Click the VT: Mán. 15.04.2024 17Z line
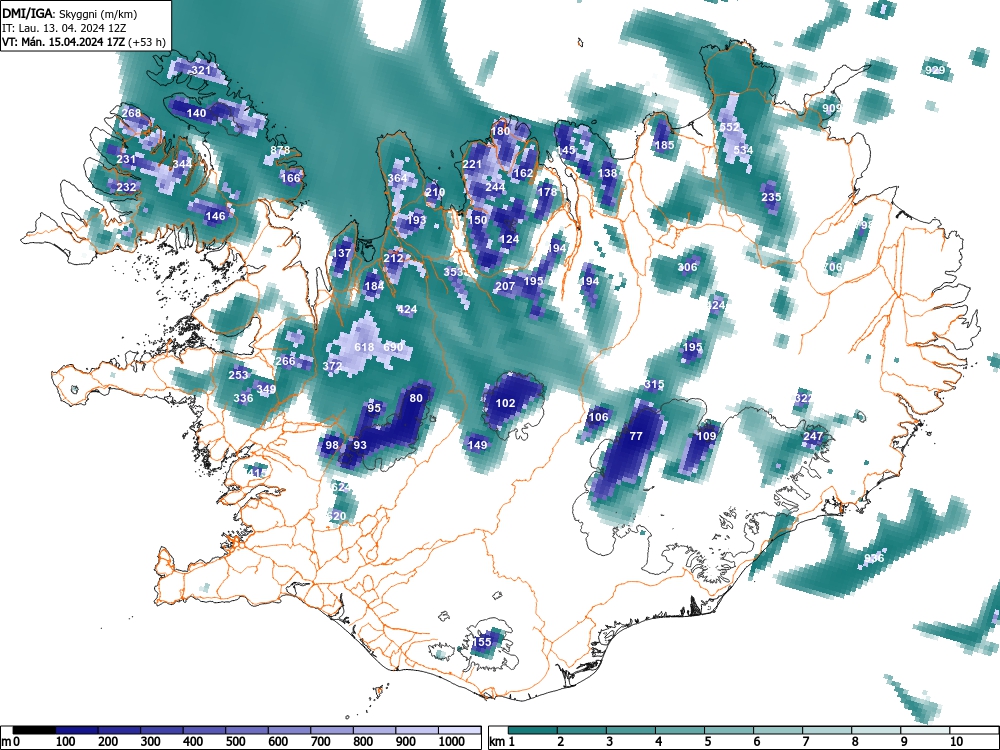 84,43
